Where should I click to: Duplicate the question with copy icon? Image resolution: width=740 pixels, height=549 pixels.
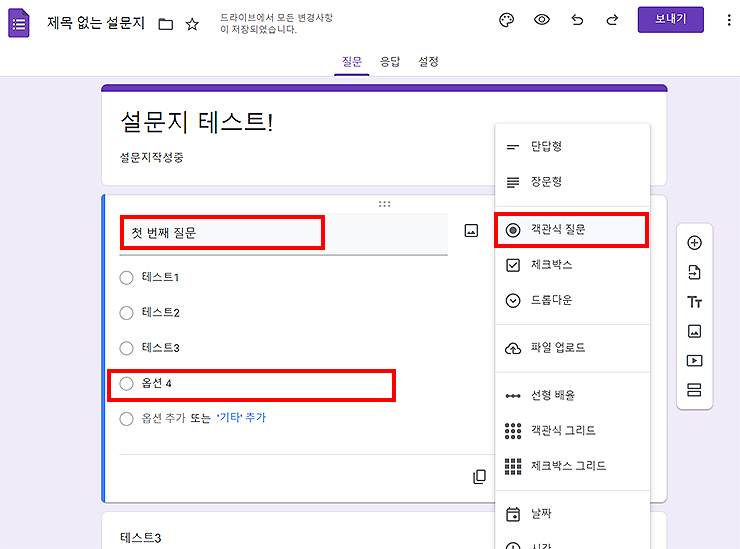[x=479, y=477]
